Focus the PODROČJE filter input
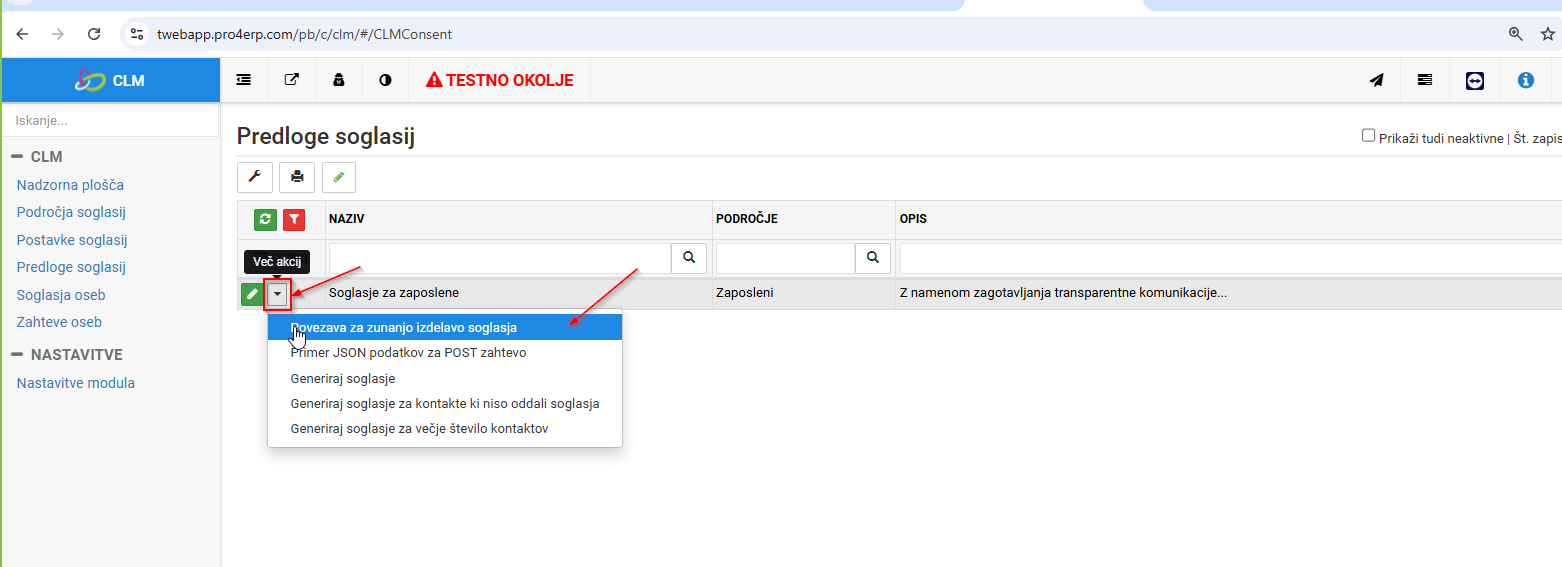Viewport: 1562px width, 567px height. coord(785,258)
